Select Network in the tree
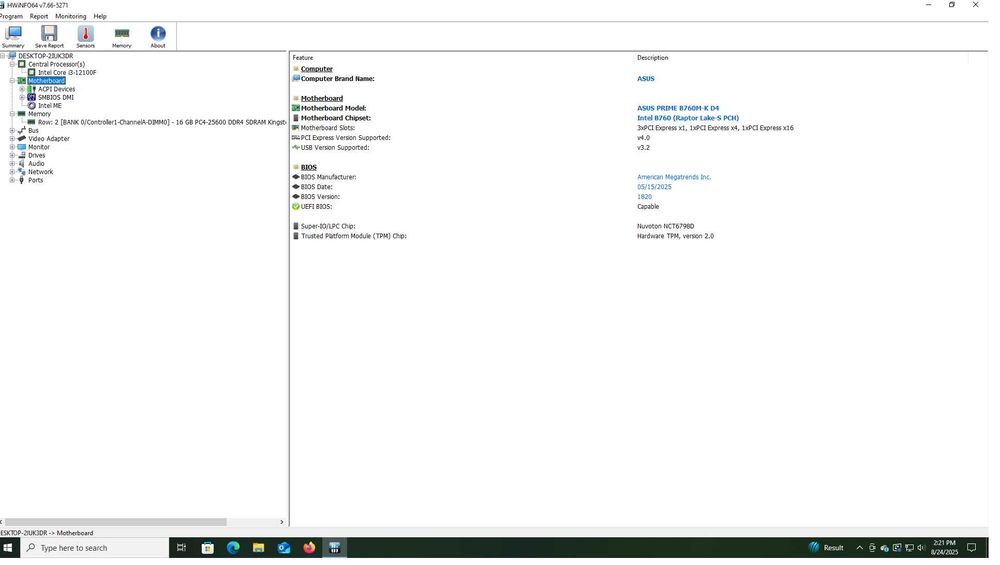Viewport: 1000px width, 565px height. coord(40,172)
